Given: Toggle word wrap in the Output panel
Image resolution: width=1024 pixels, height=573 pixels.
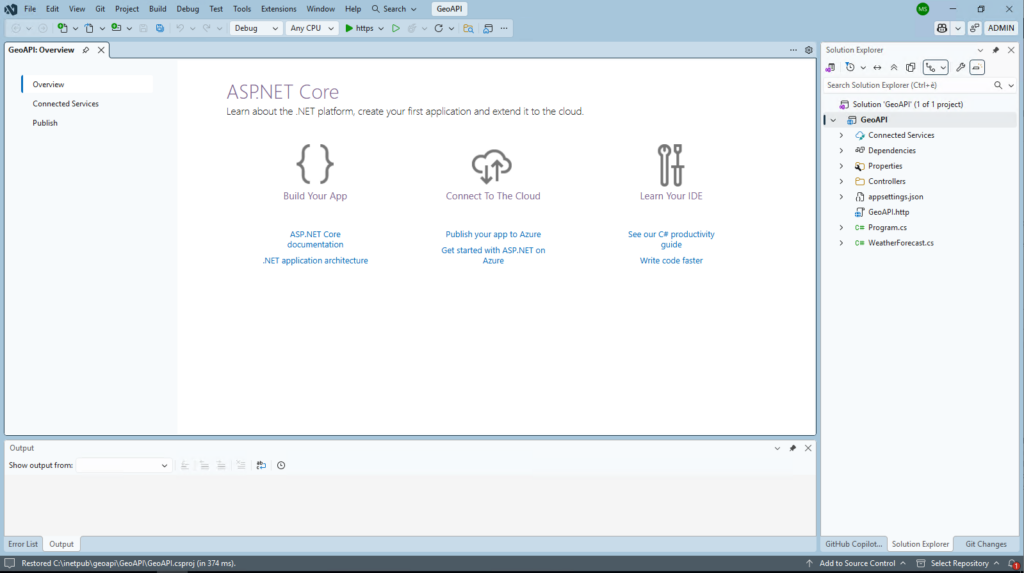Looking at the screenshot, I should [261, 465].
